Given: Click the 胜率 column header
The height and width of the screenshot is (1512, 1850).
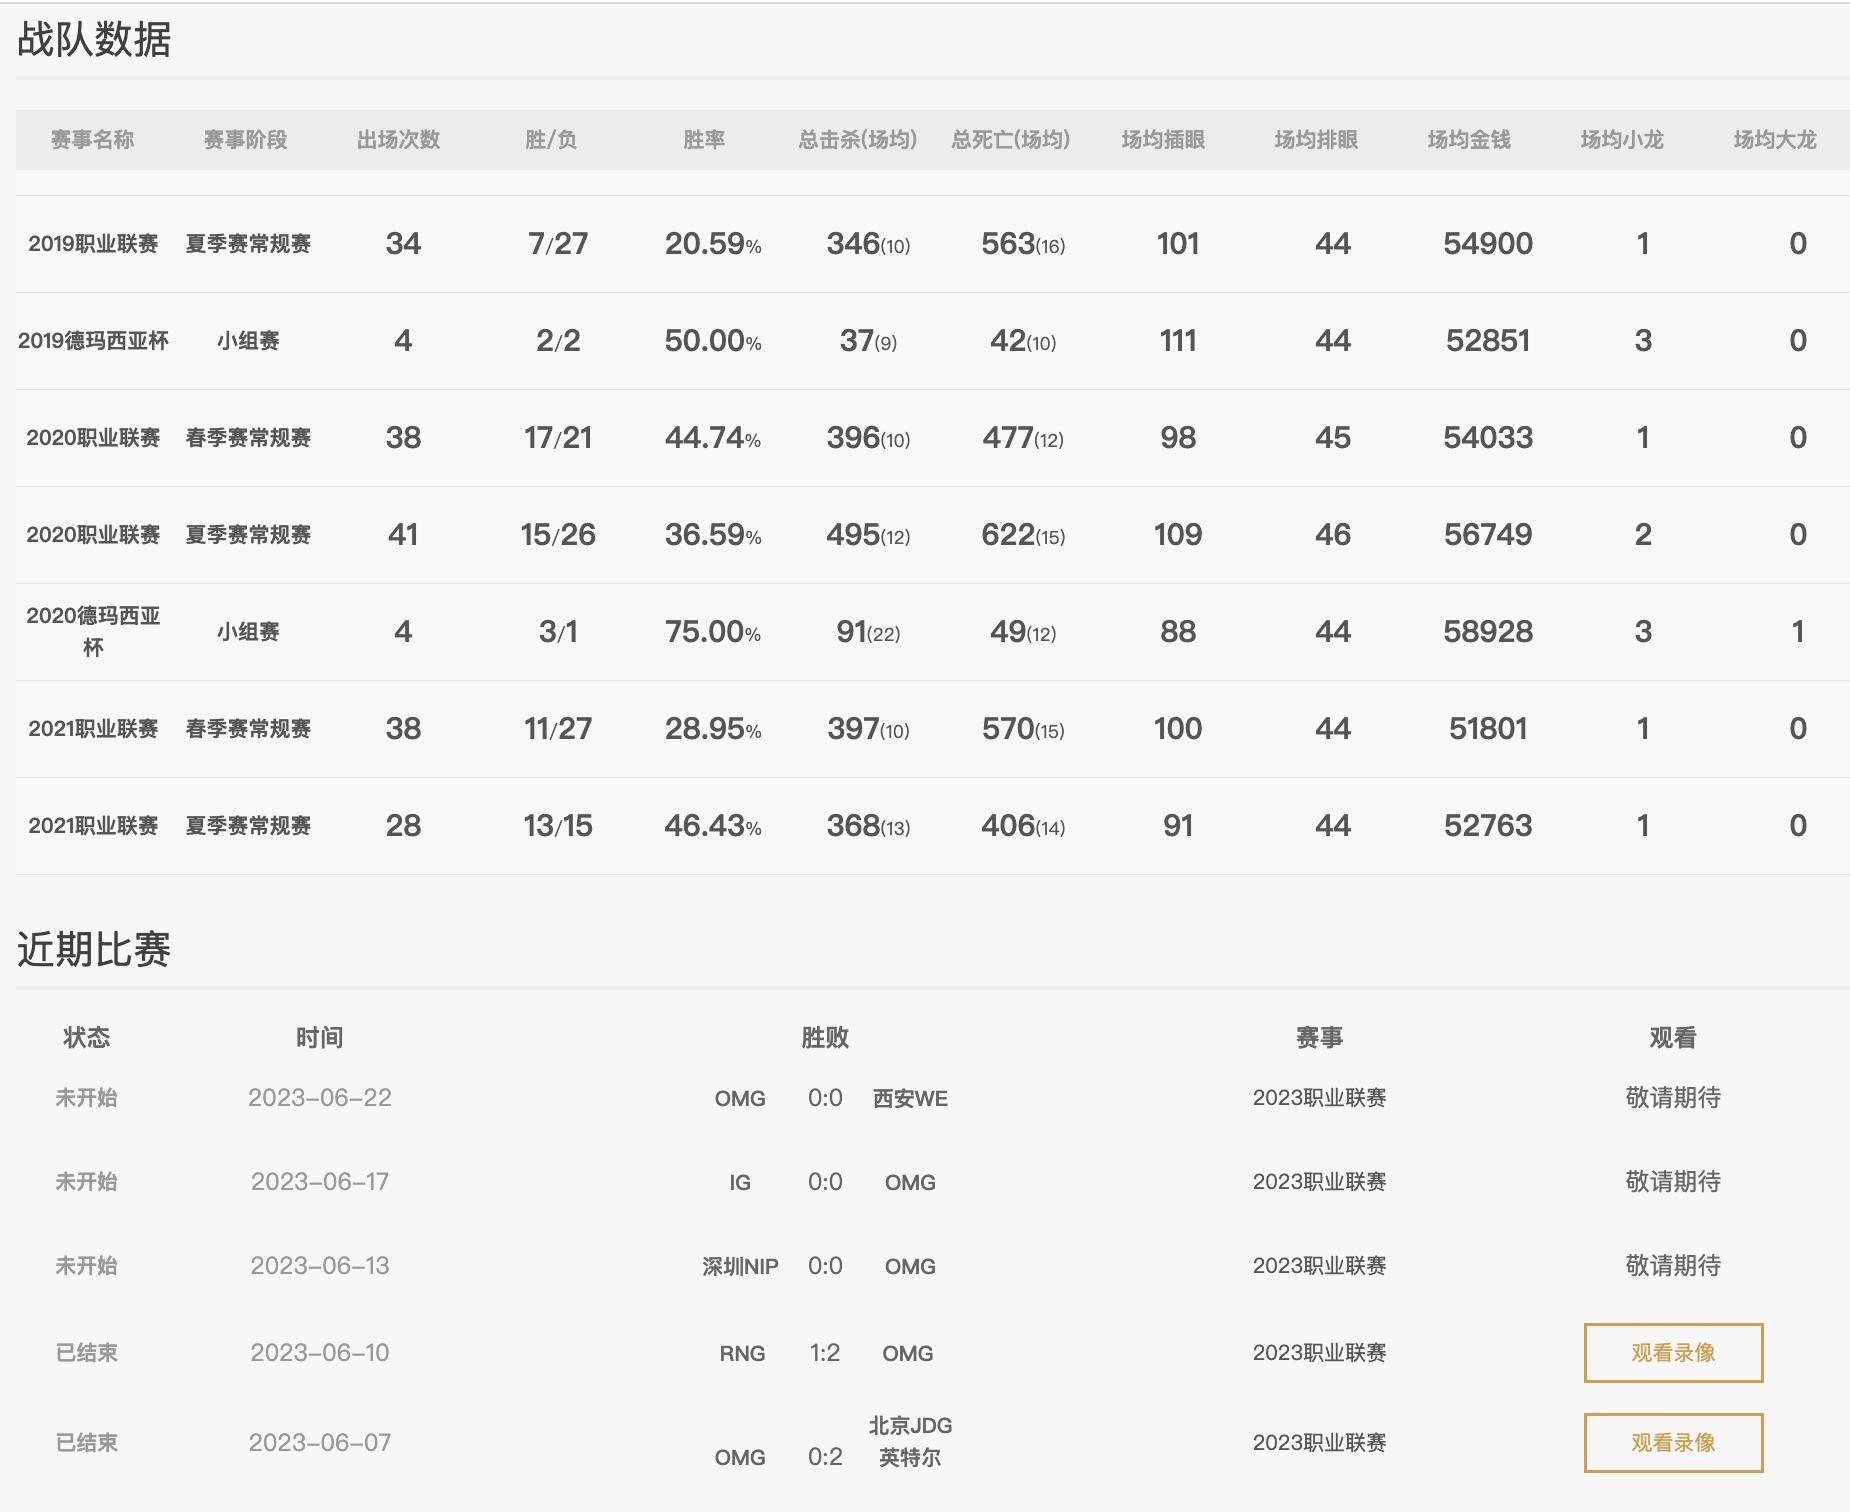Looking at the screenshot, I should pos(707,140).
